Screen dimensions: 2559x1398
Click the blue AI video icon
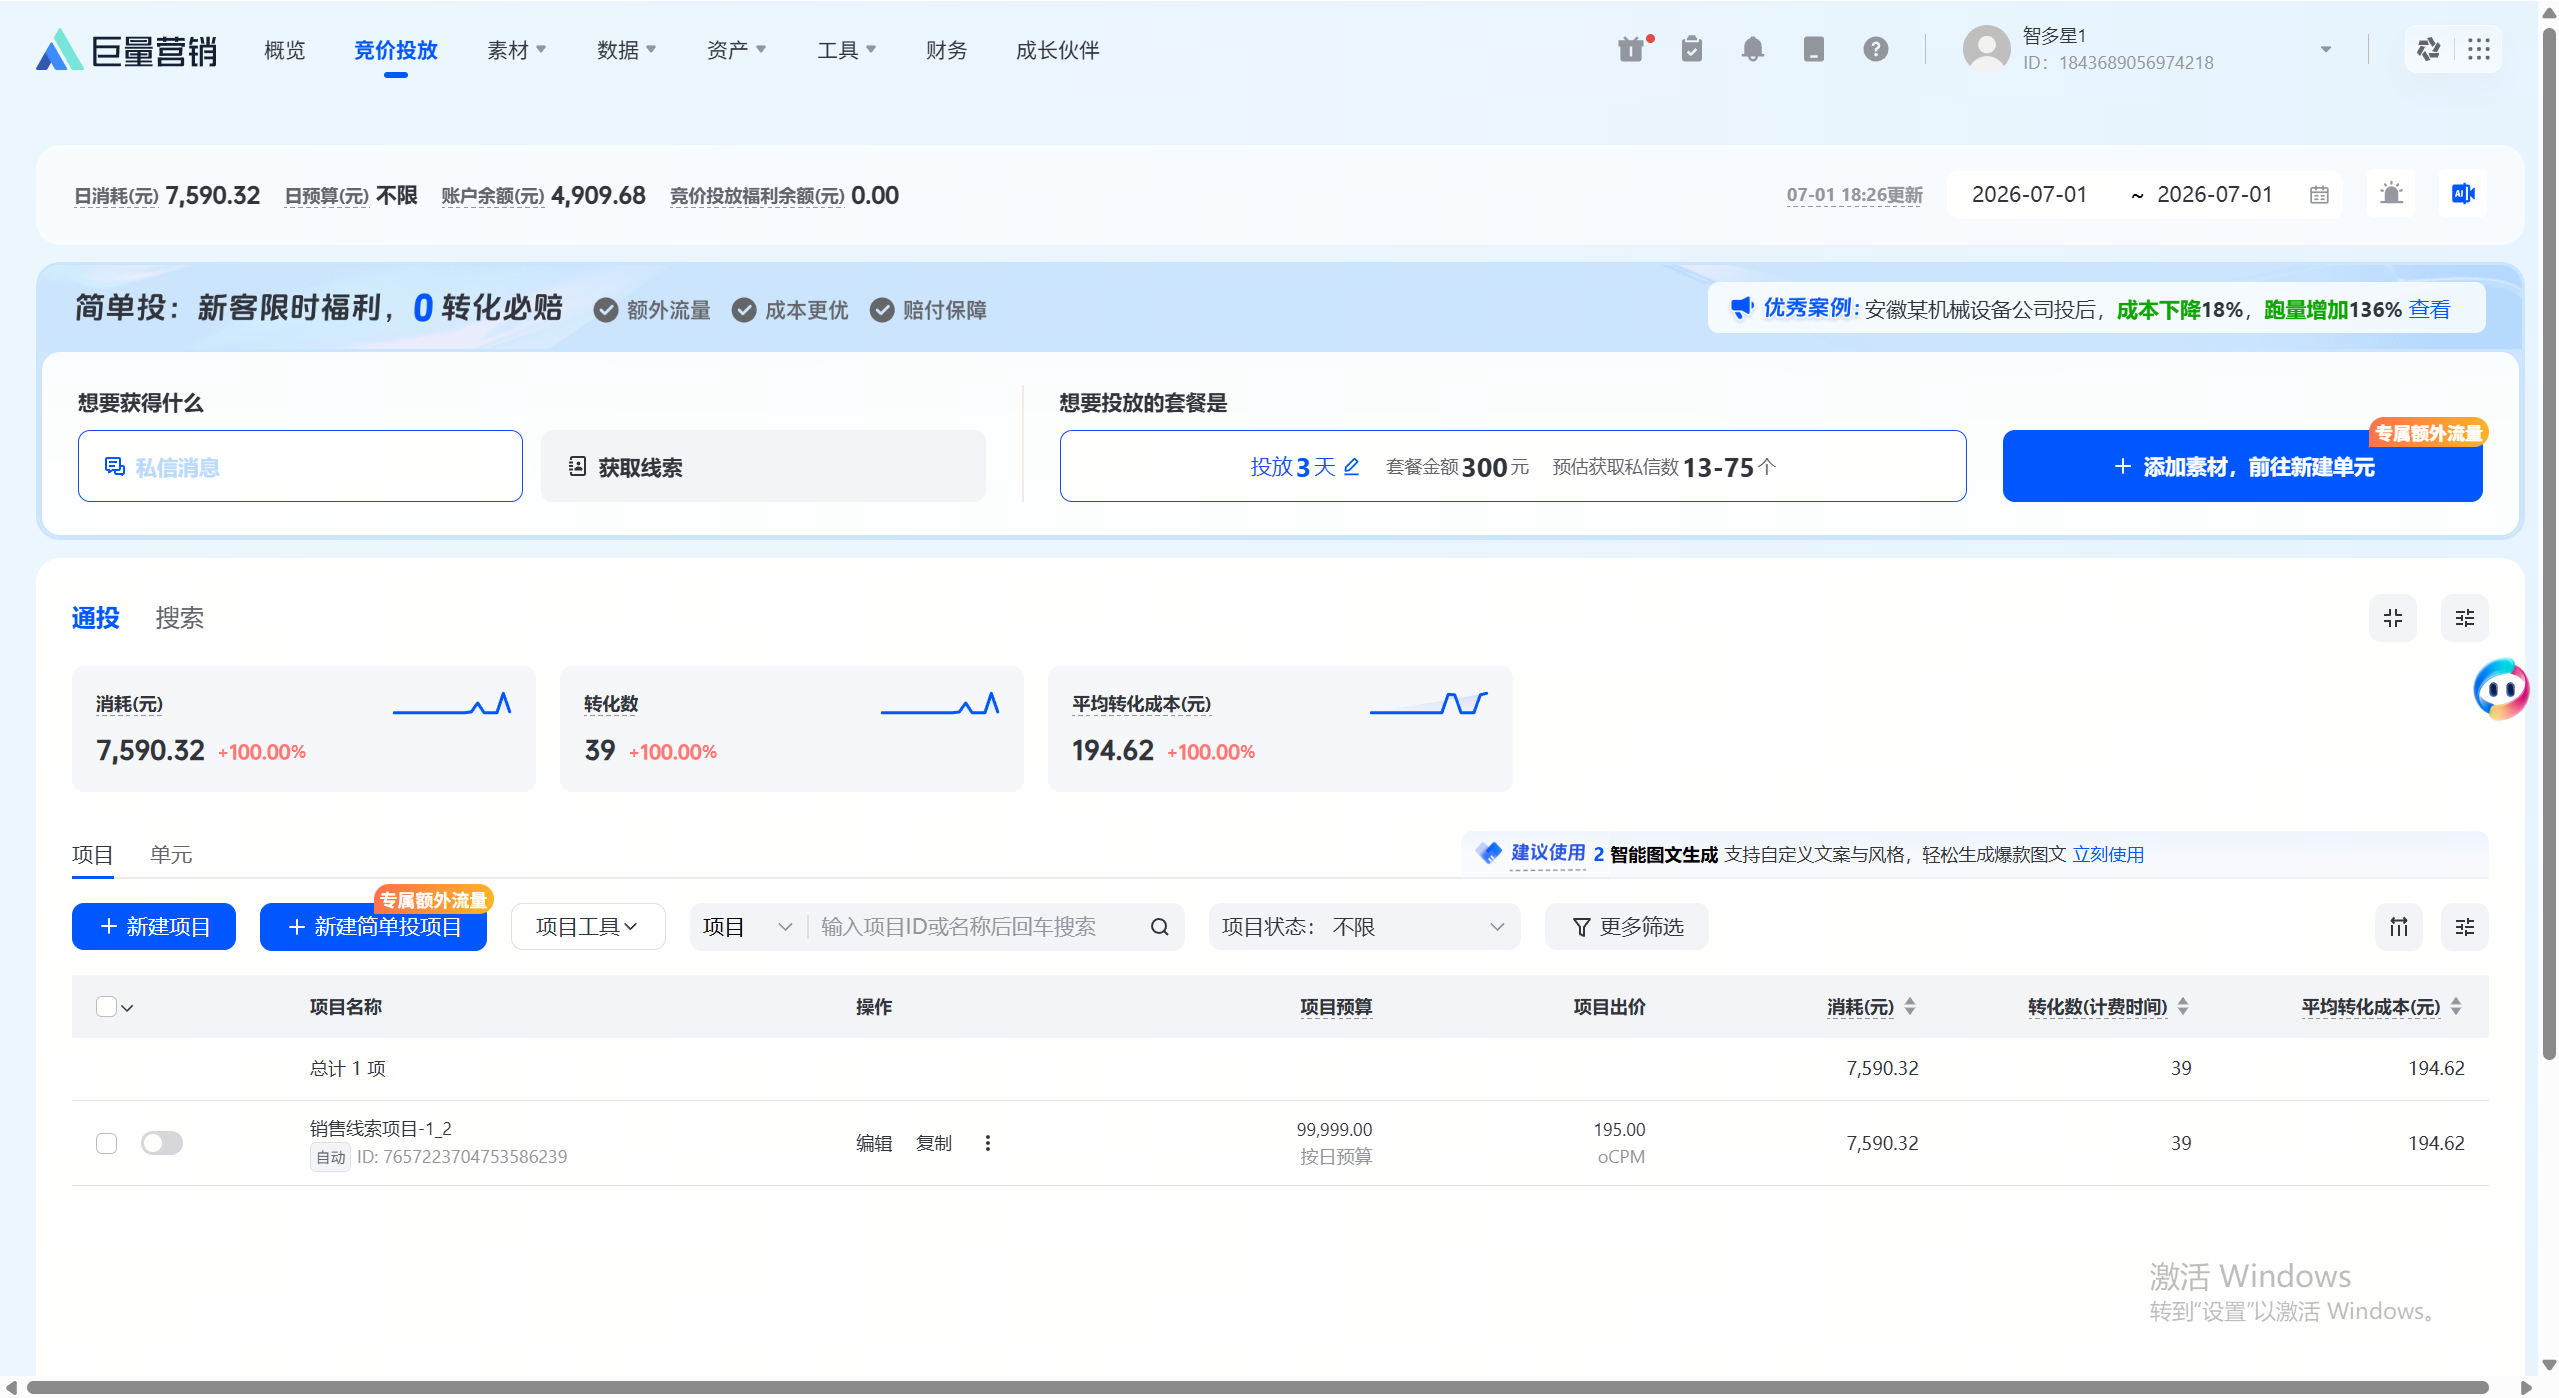click(2462, 194)
